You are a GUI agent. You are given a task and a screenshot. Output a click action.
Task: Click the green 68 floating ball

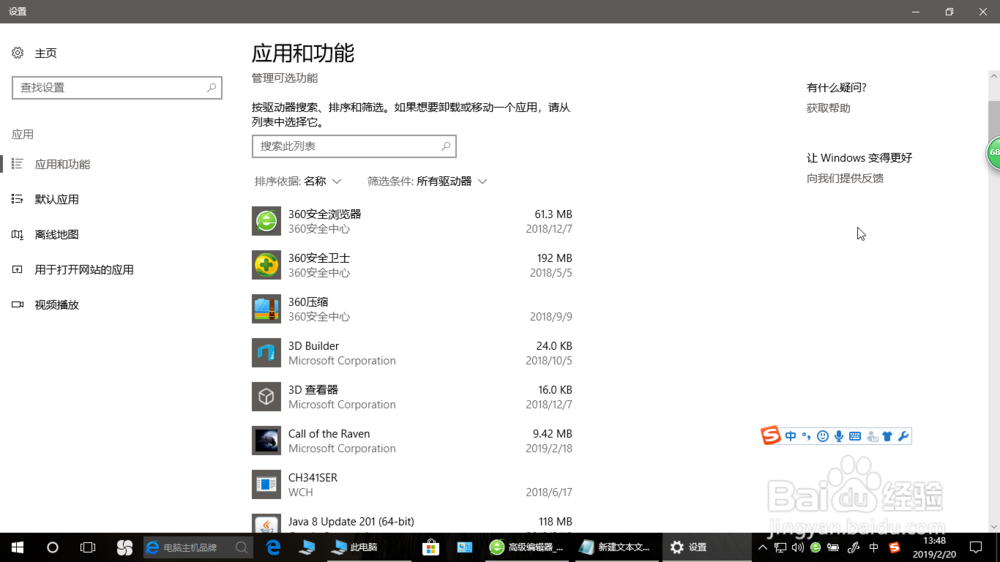[x=994, y=152]
